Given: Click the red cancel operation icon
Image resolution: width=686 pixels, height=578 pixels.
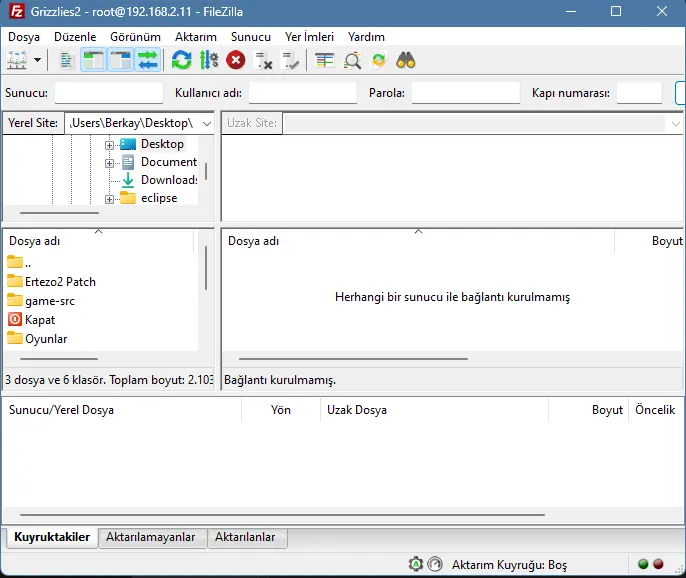Looking at the screenshot, I should [236, 60].
